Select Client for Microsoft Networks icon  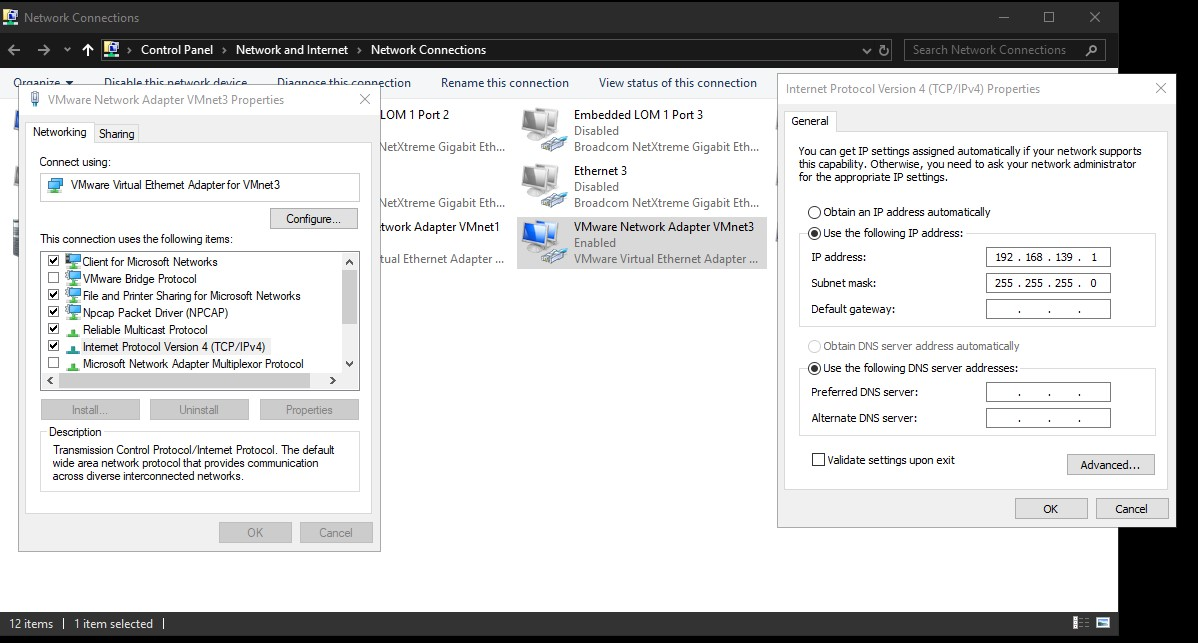[73, 260]
